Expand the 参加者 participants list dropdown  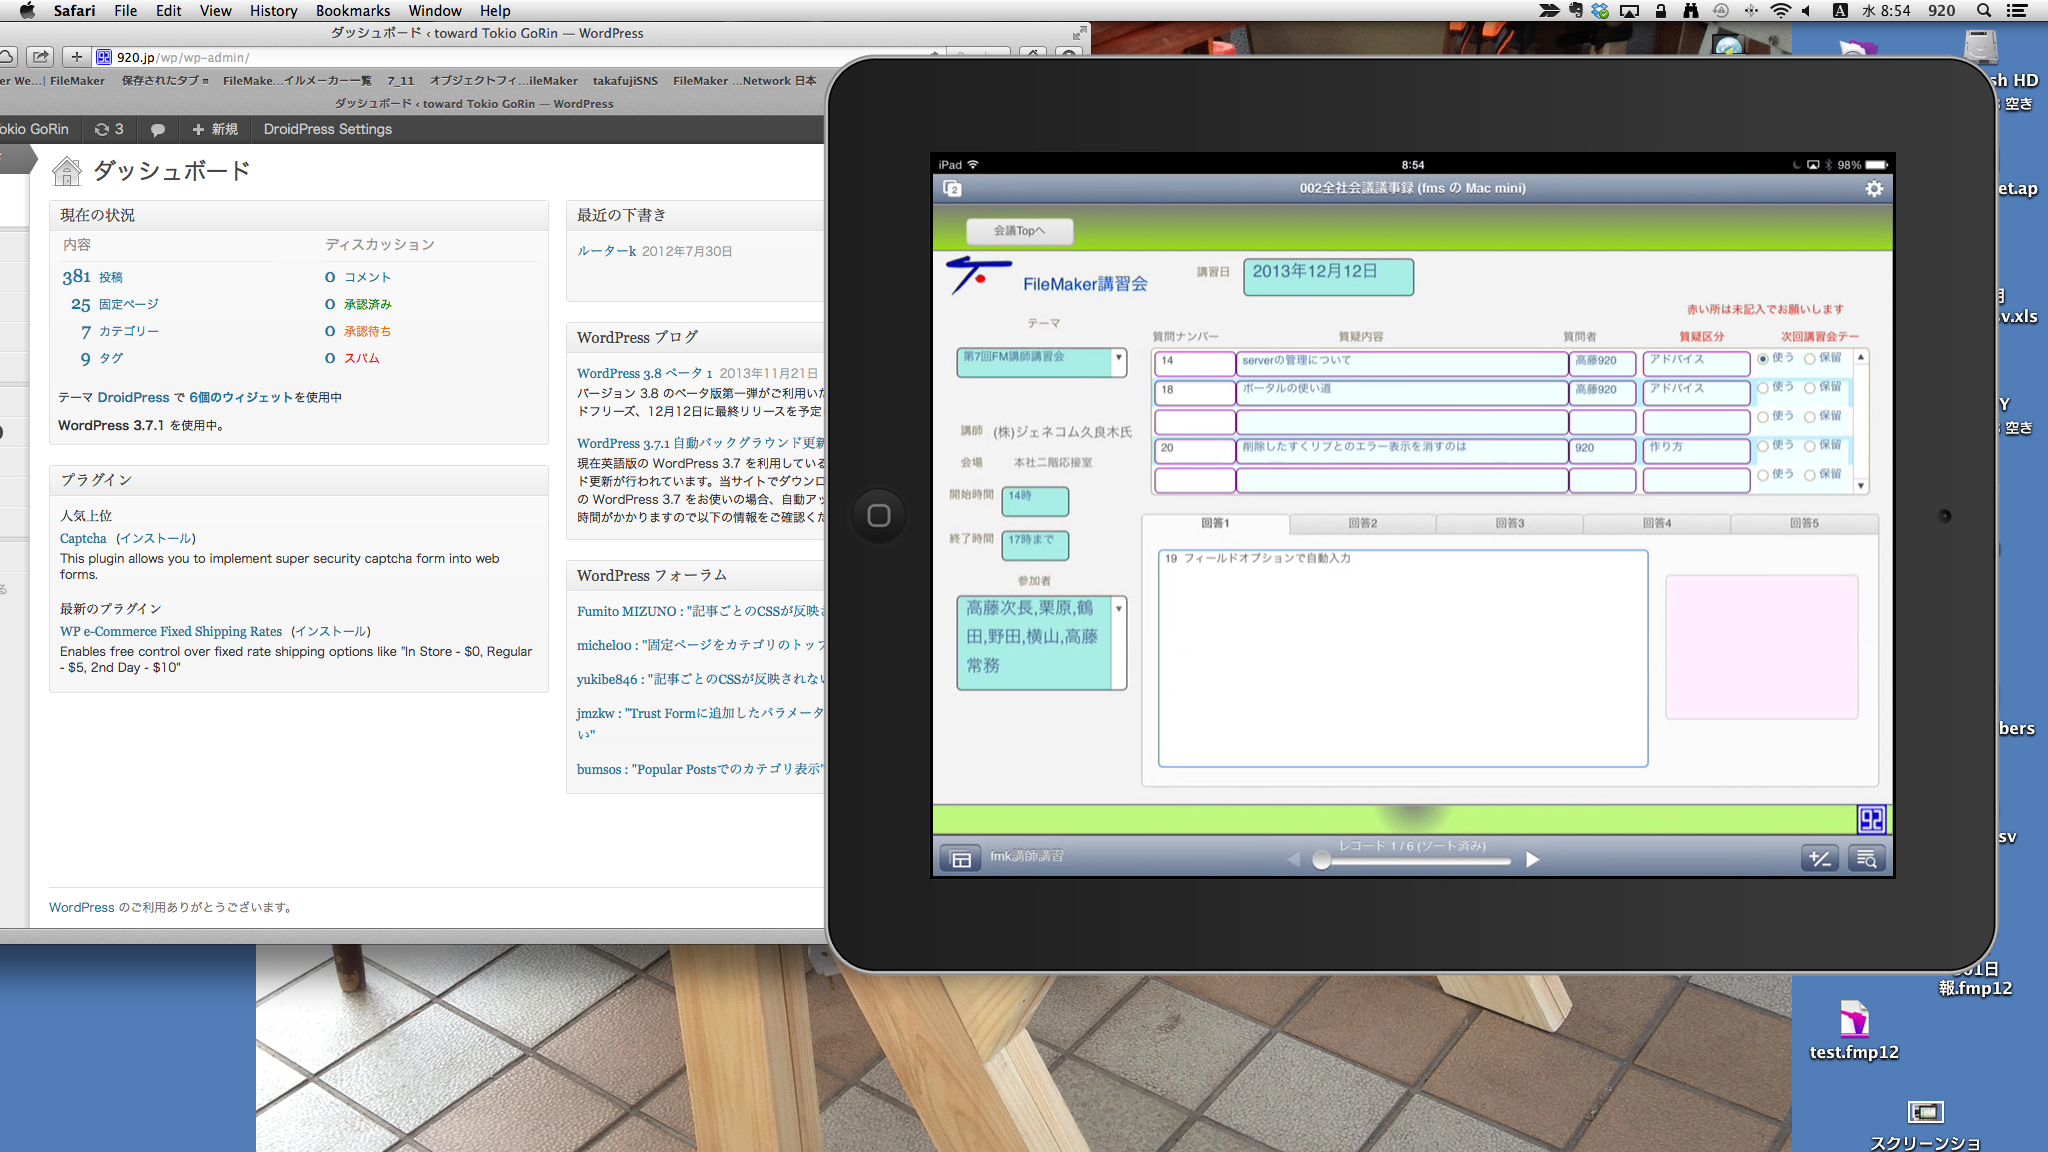coord(1119,609)
